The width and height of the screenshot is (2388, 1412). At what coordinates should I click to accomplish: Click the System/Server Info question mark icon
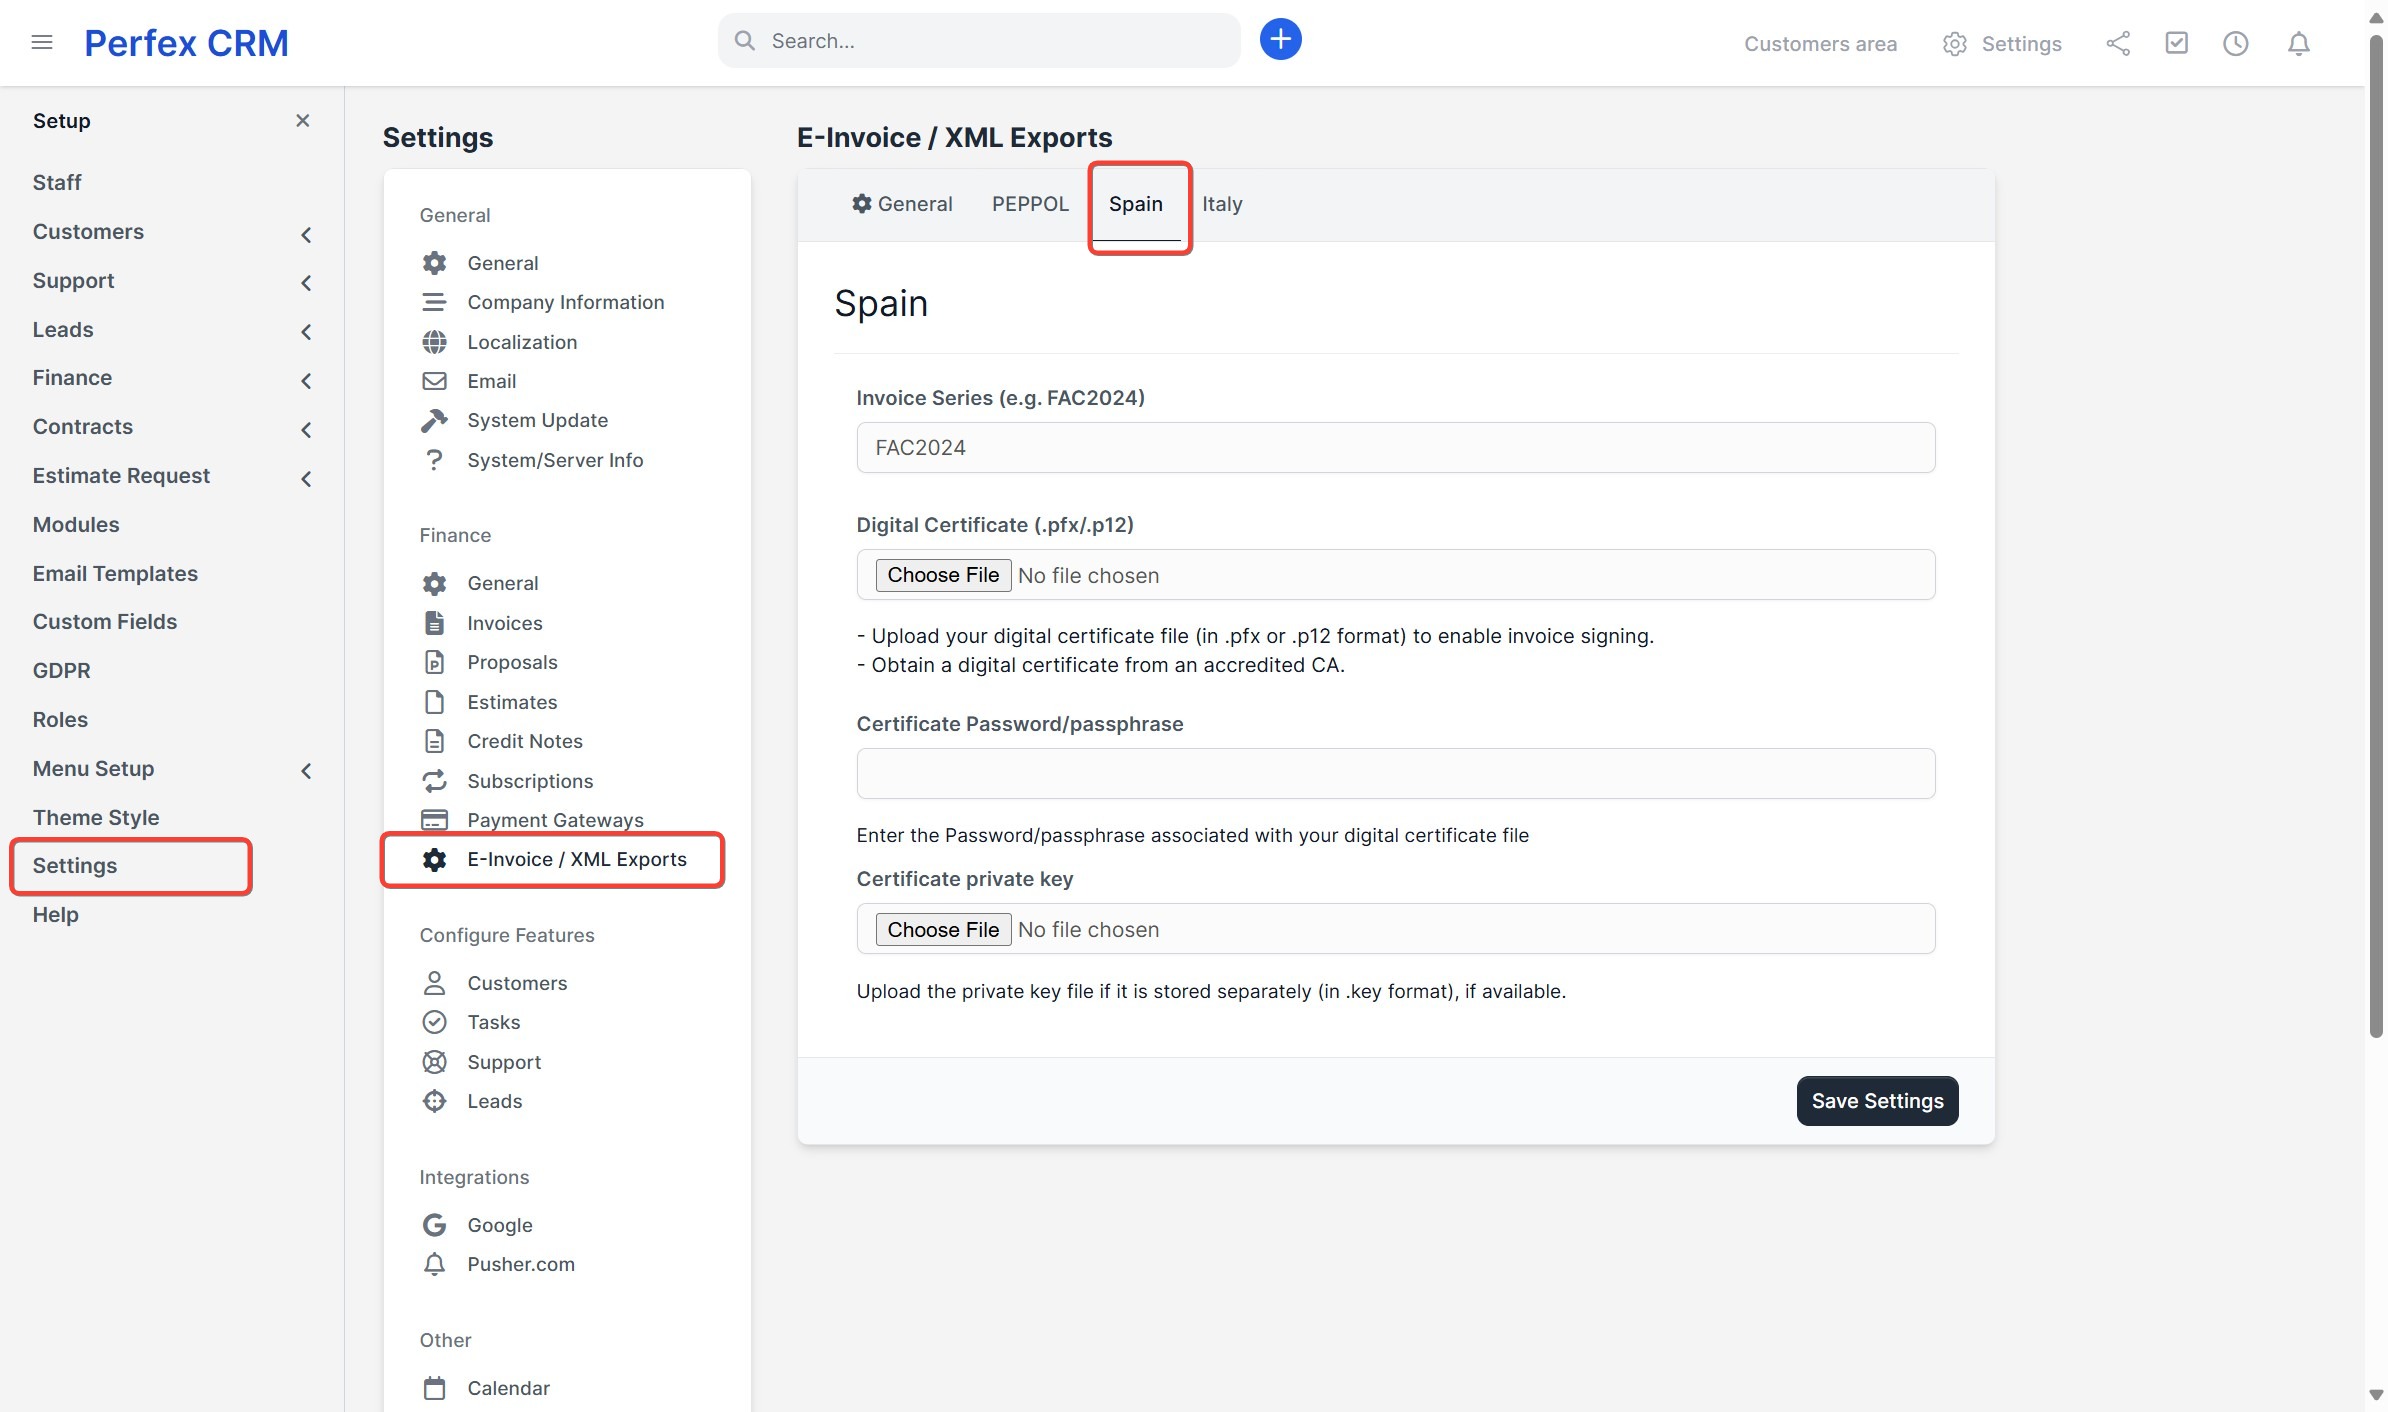[x=434, y=460]
